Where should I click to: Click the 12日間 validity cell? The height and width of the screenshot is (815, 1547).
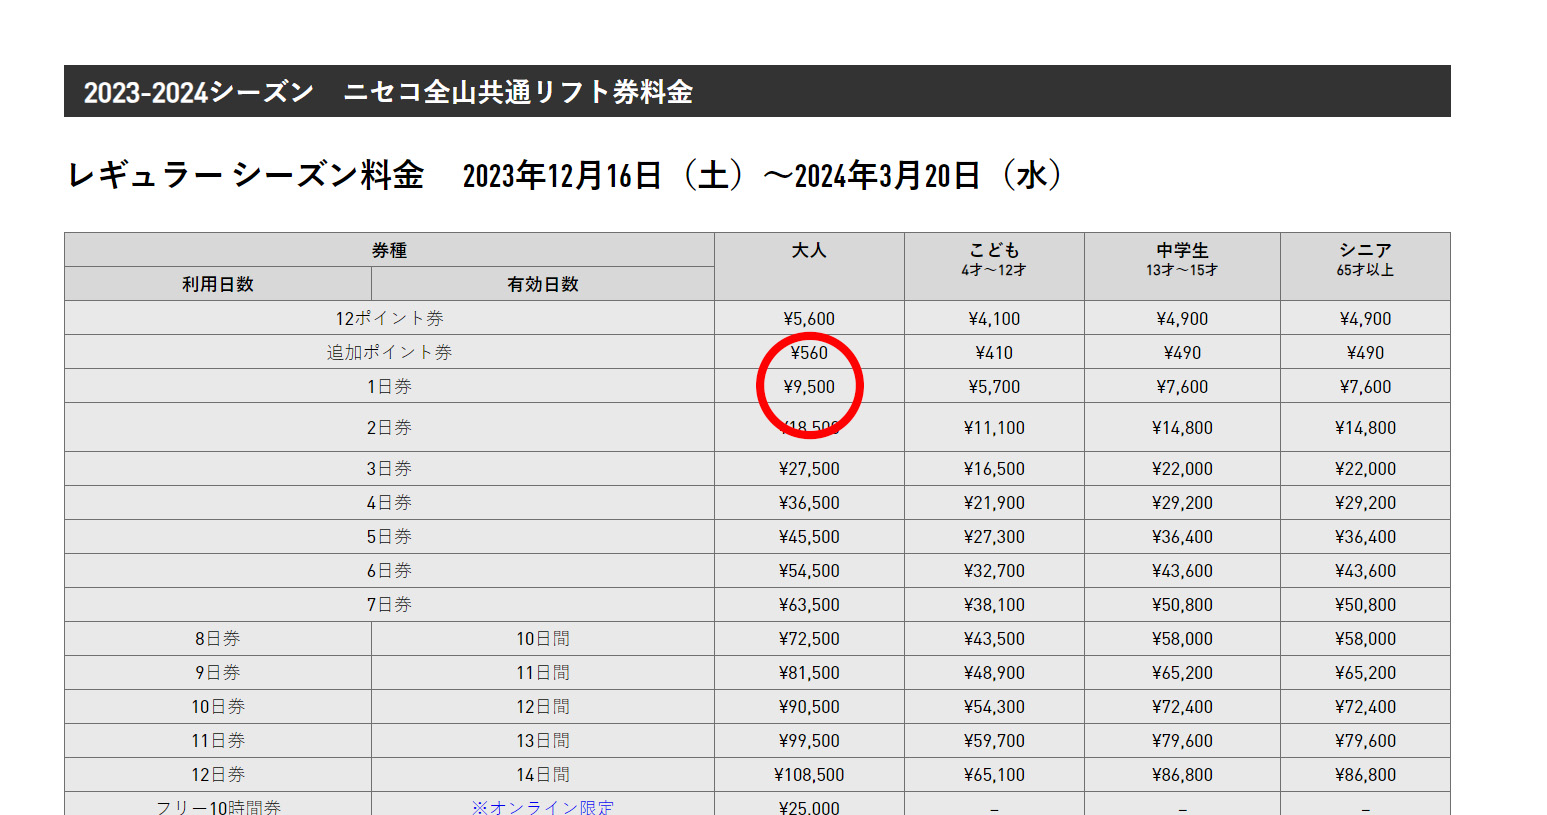point(543,706)
